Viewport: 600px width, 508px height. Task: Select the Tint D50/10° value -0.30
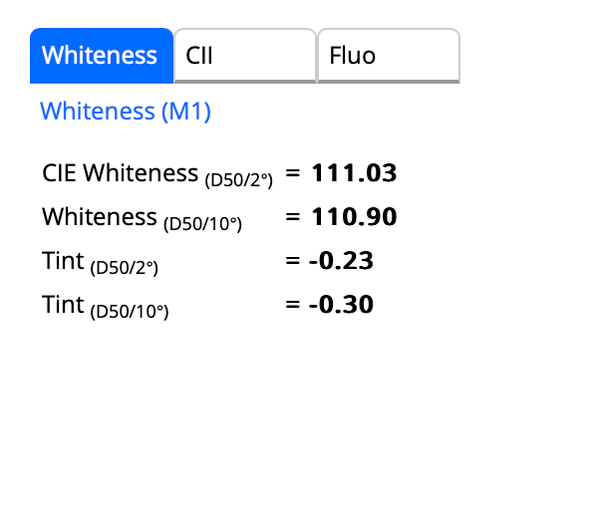(x=341, y=305)
